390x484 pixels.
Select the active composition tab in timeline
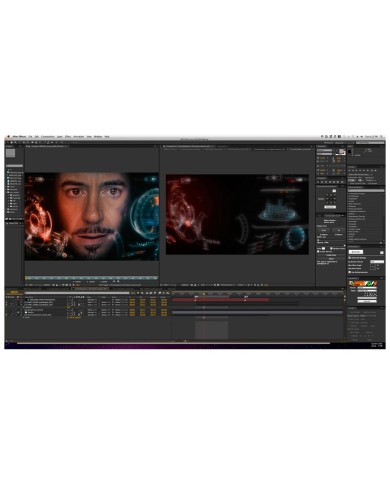(90, 289)
